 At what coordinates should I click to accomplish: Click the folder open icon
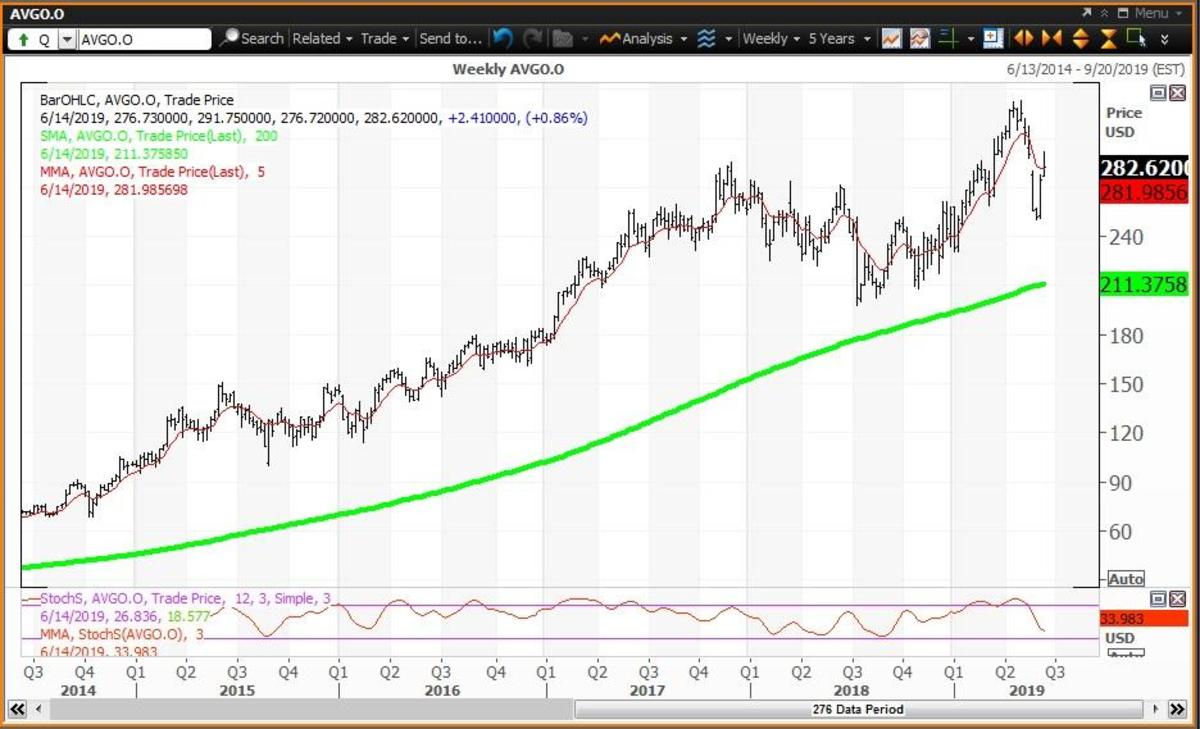(562, 39)
